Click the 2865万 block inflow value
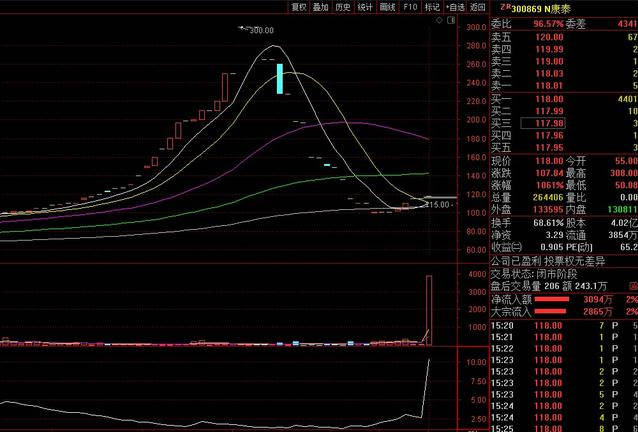Viewport: 638px width, 432px height. click(598, 312)
